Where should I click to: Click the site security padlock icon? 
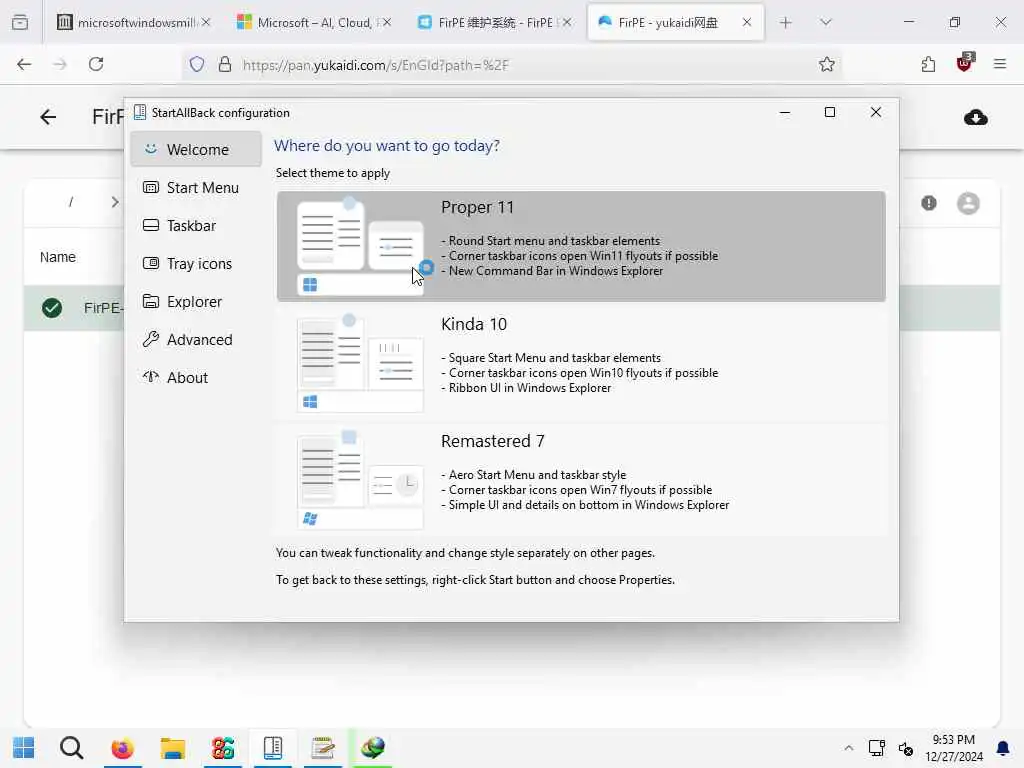point(225,64)
